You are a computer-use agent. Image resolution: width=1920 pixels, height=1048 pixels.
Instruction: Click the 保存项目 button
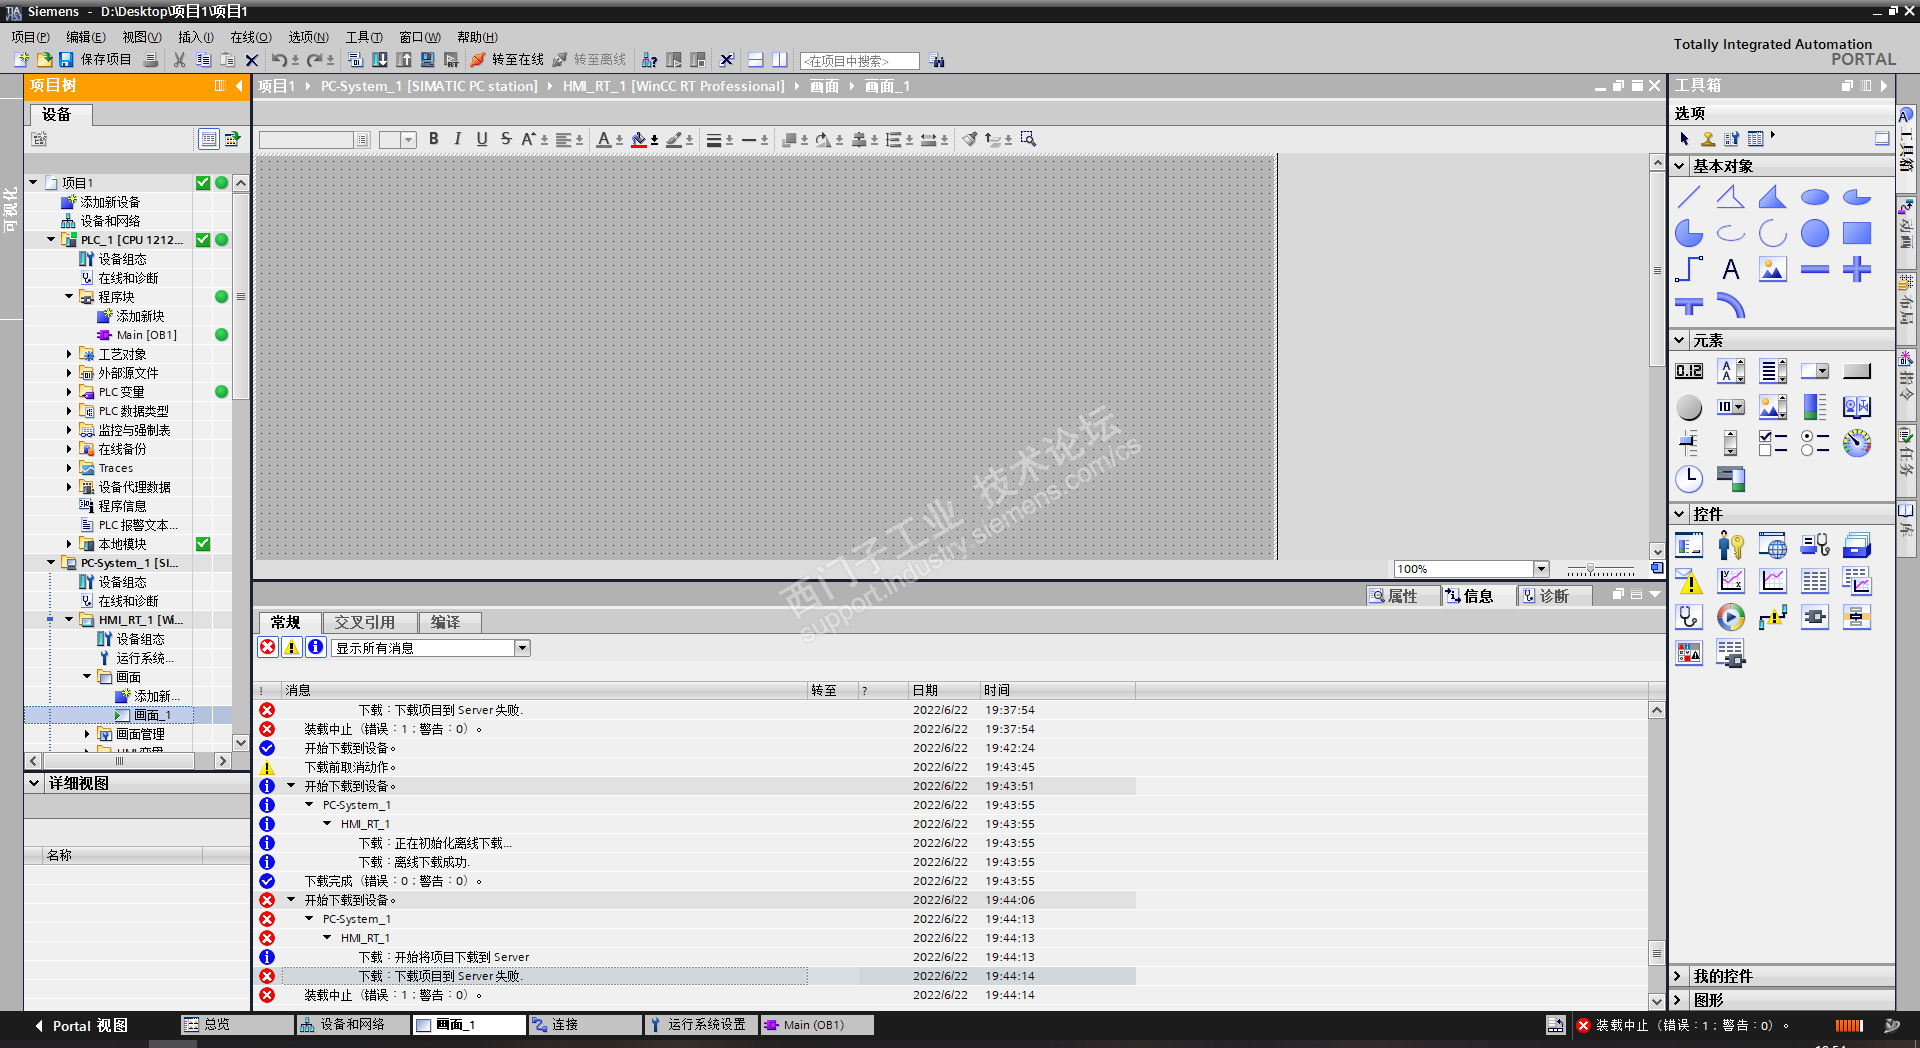point(95,60)
